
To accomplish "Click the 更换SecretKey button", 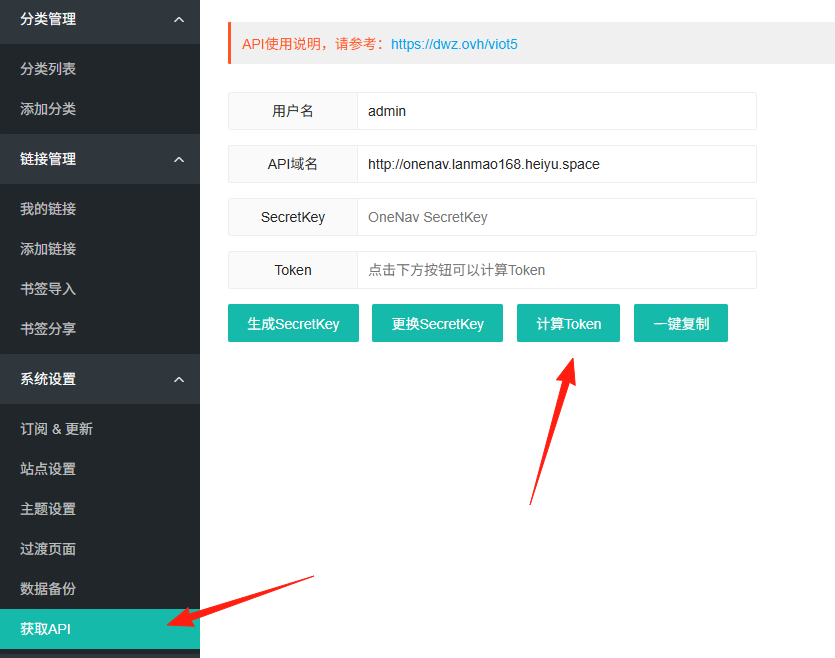I will (x=437, y=323).
